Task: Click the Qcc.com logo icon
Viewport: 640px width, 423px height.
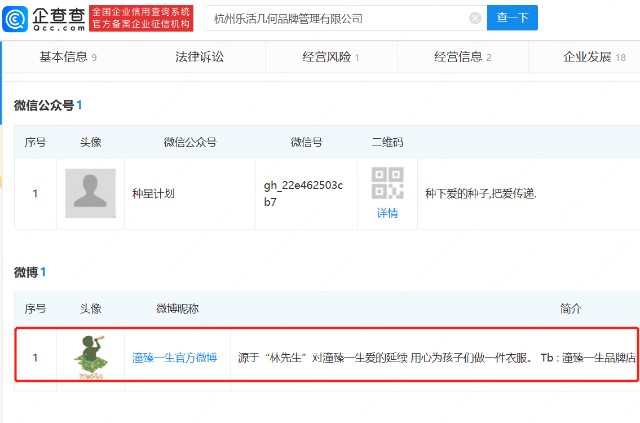Action: [15, 19]
